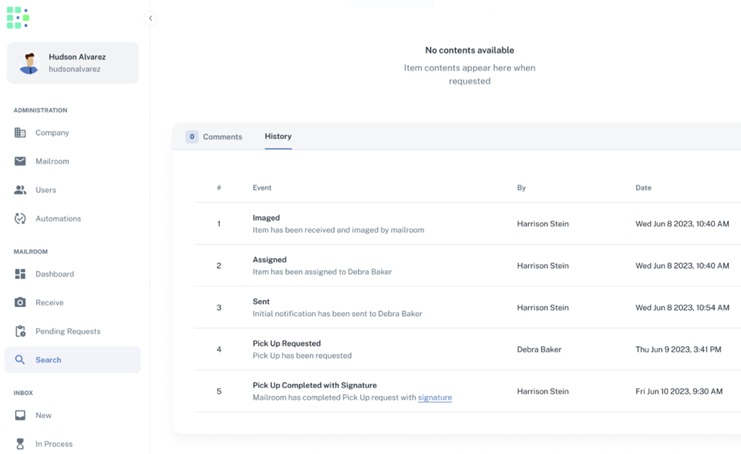Click the Date column header

(643, 188)
